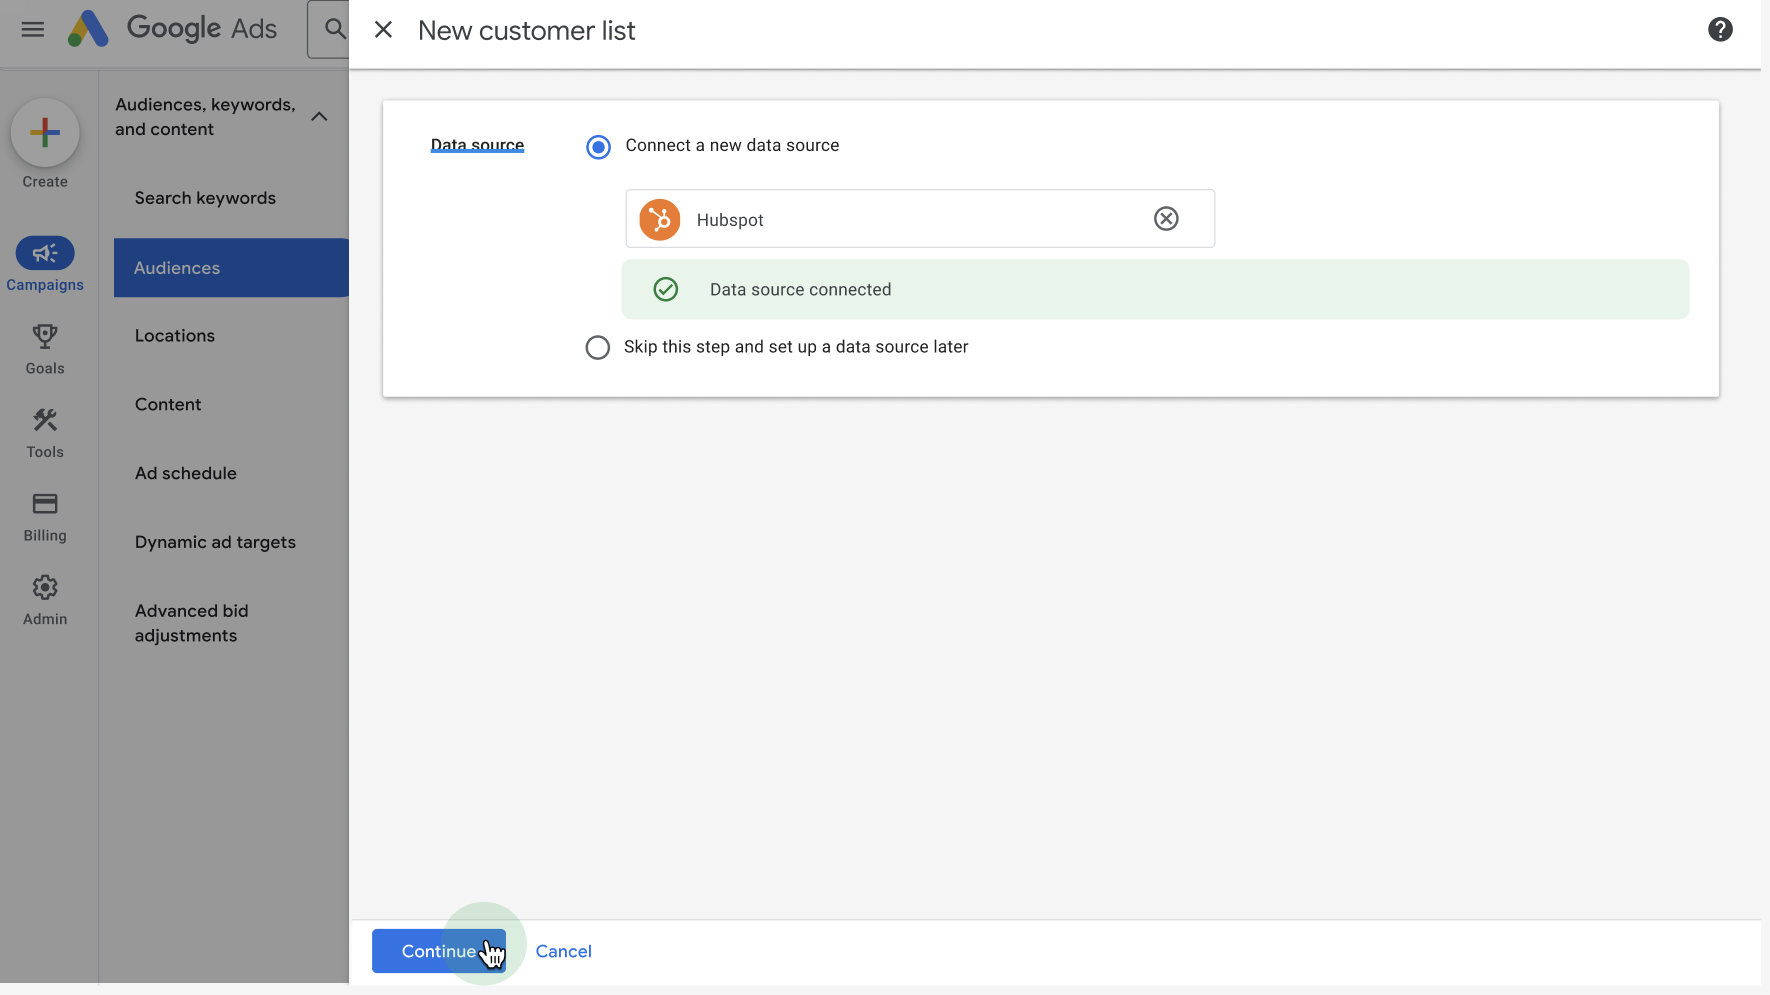Open the Data source link
Image resolution: width=1770 pixels, height=995 pixels.
coord(477,144)
